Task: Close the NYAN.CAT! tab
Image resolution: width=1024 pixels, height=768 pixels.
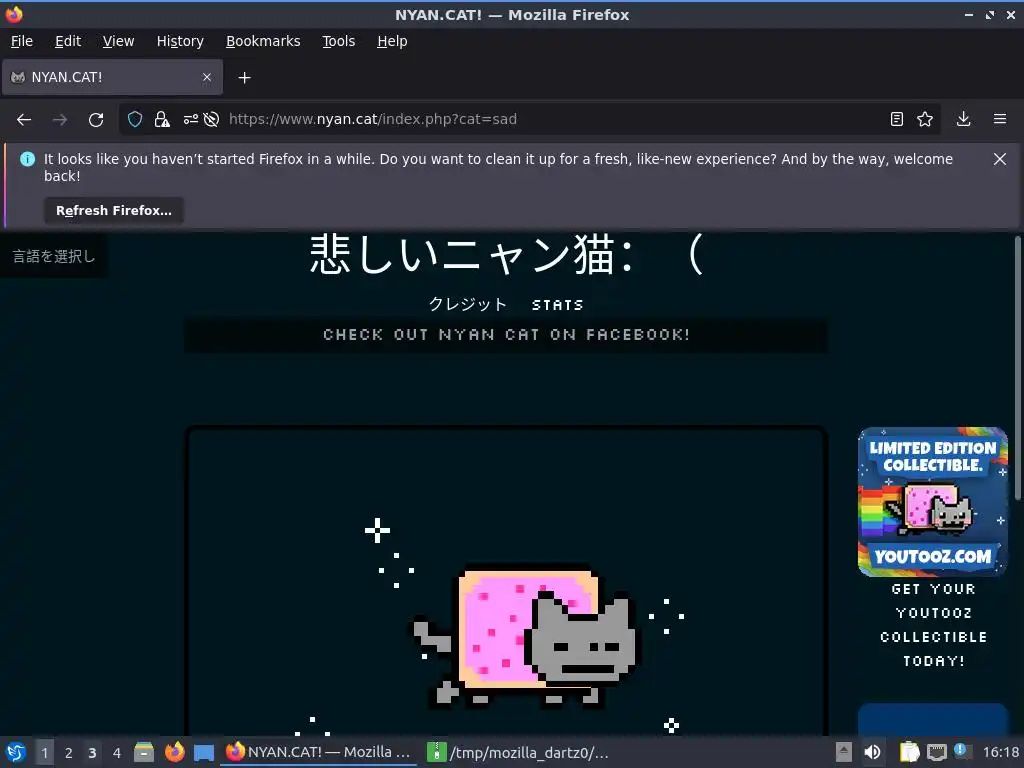Action: (x=207, y=77)
